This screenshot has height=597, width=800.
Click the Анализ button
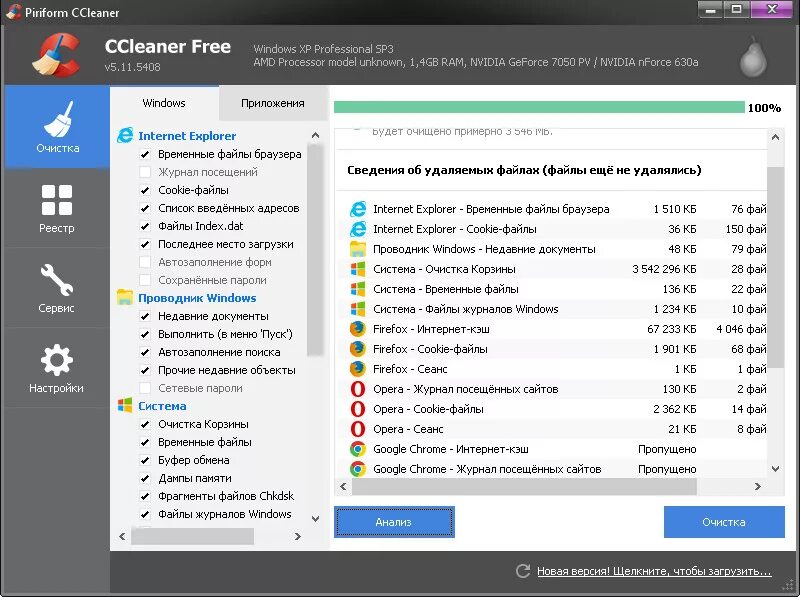[394, 522]
